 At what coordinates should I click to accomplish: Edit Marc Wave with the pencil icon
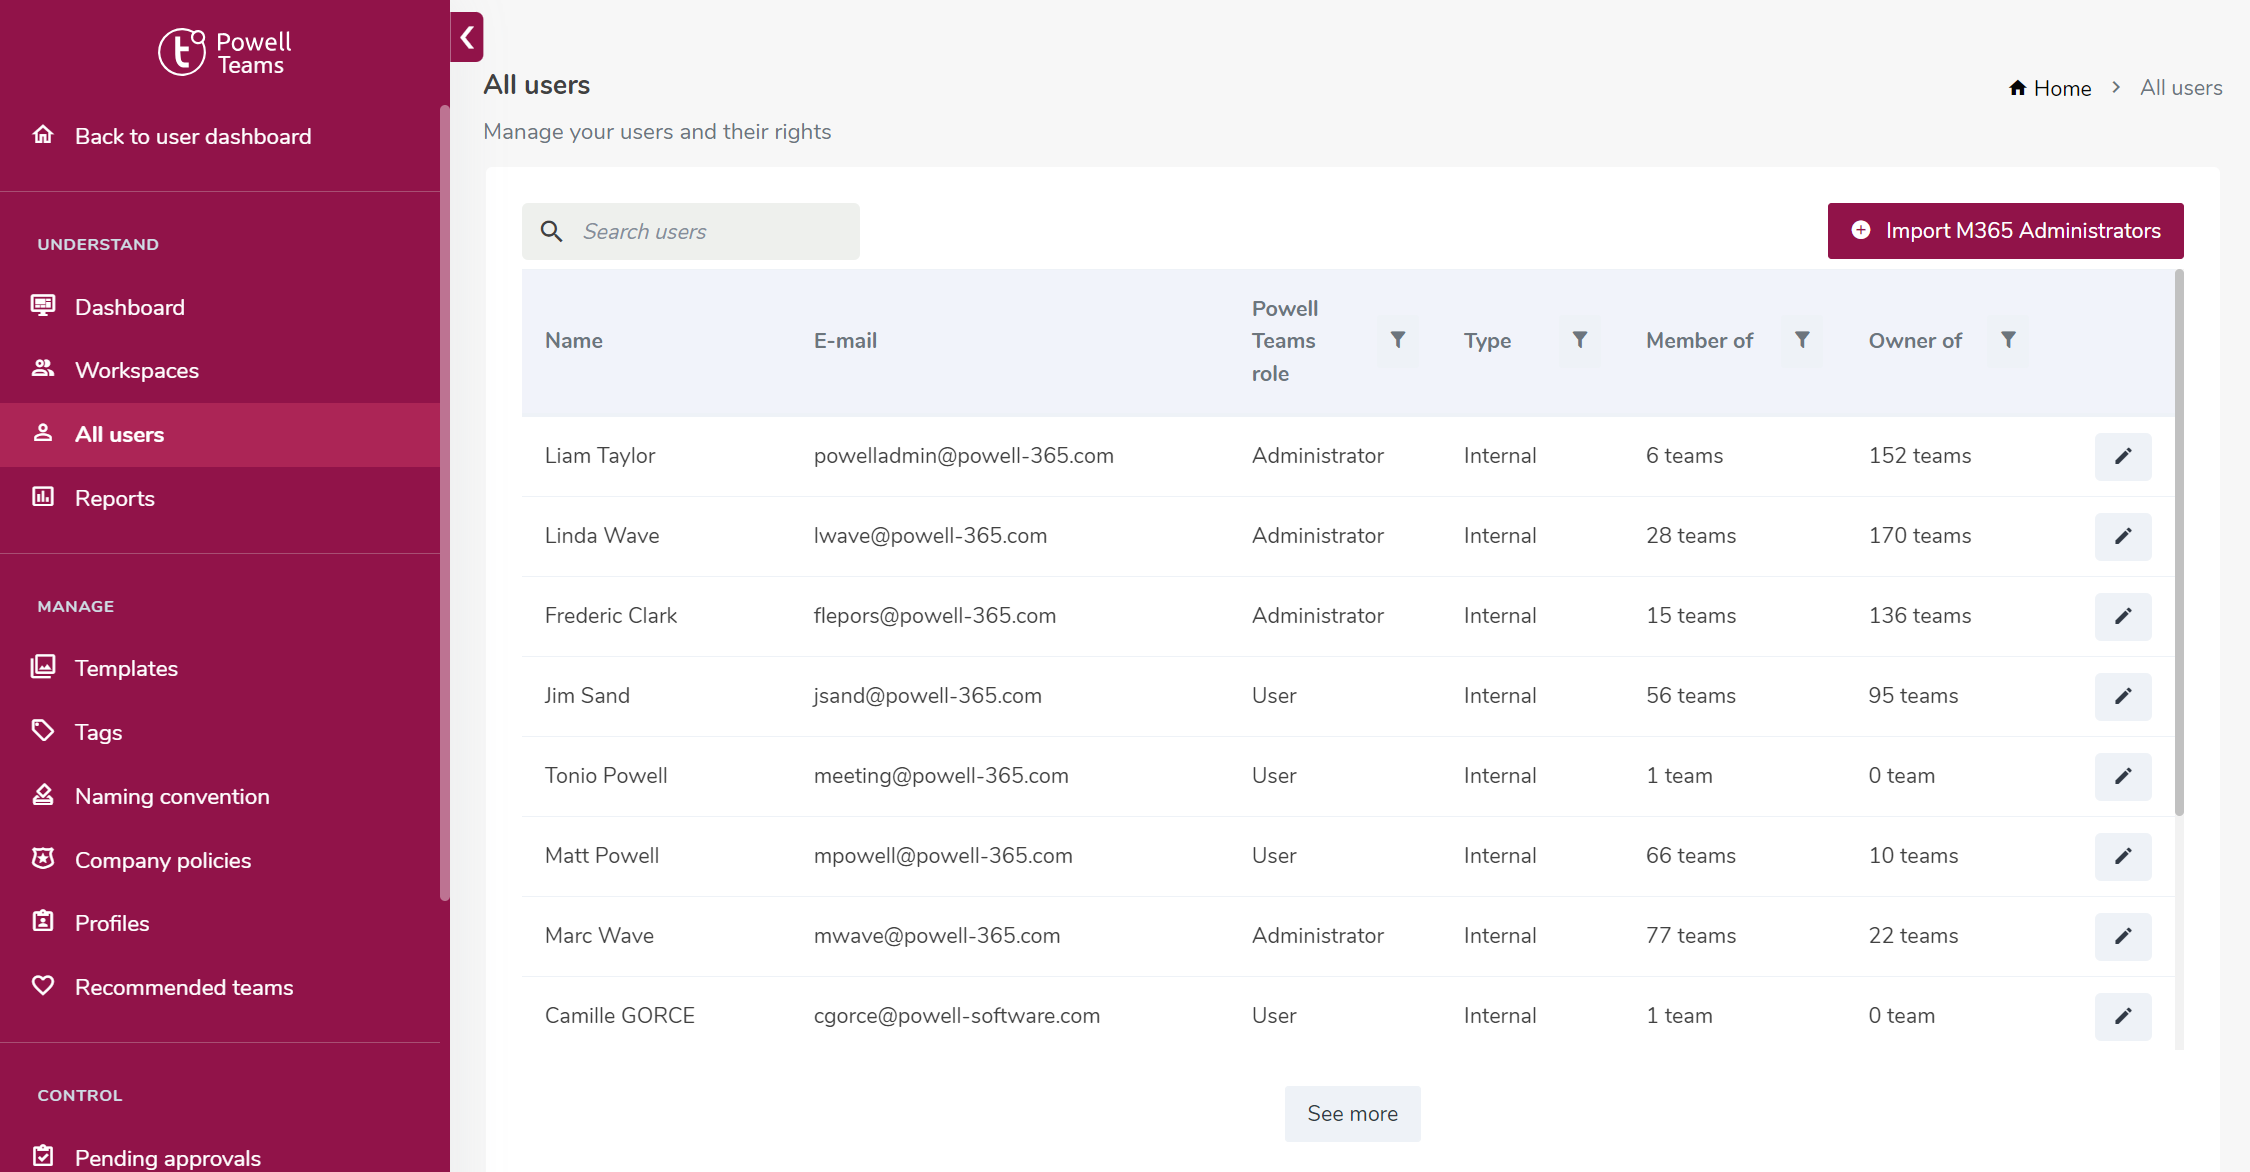[2123, 936]
